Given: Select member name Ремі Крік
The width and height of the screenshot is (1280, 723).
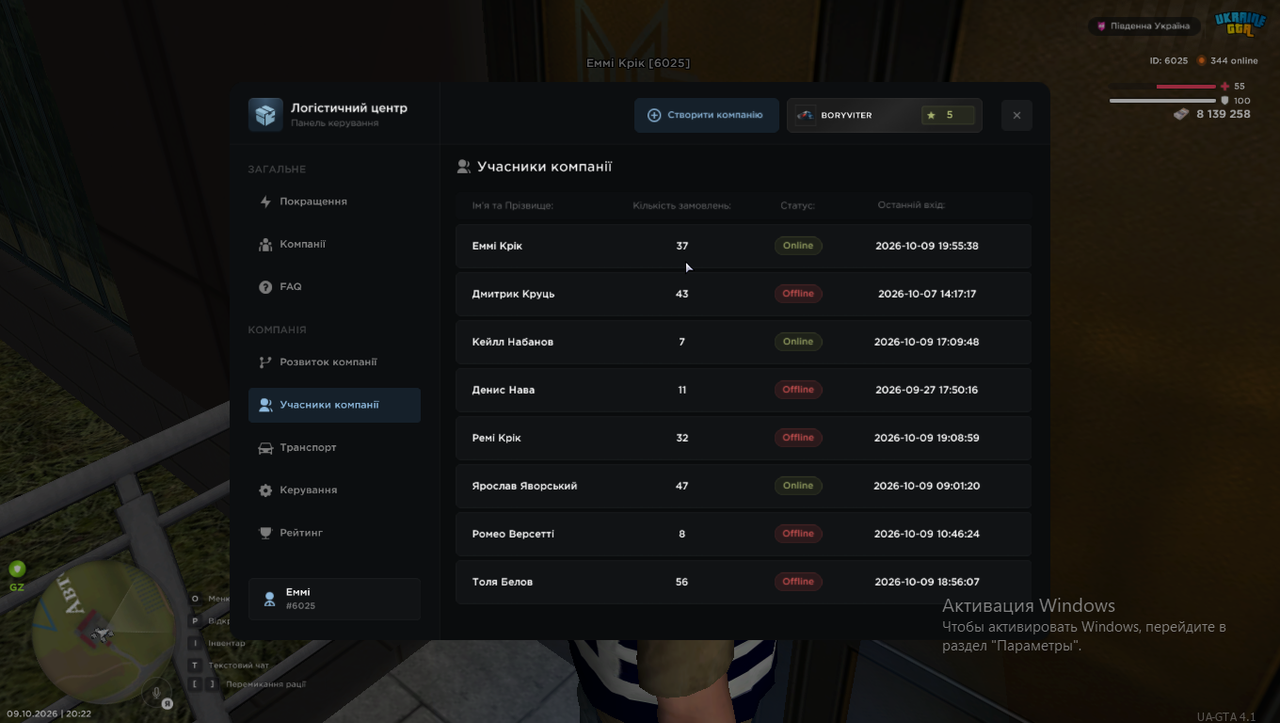Looking at the screenshot, I should tap(496, 438).
